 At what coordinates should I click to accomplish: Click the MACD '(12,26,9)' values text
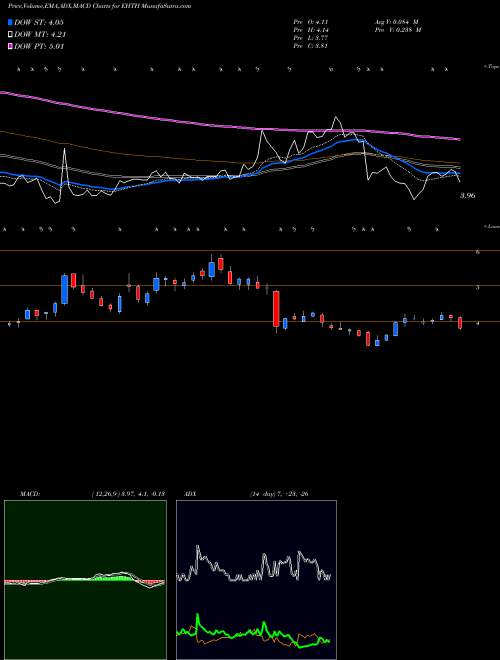(128, 494)
